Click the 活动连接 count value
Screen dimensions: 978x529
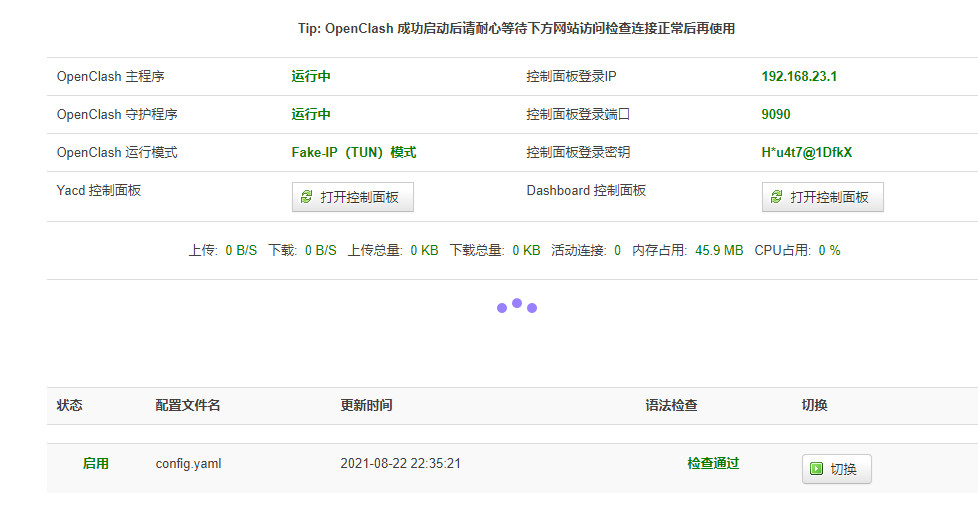(x=617, y=251)
